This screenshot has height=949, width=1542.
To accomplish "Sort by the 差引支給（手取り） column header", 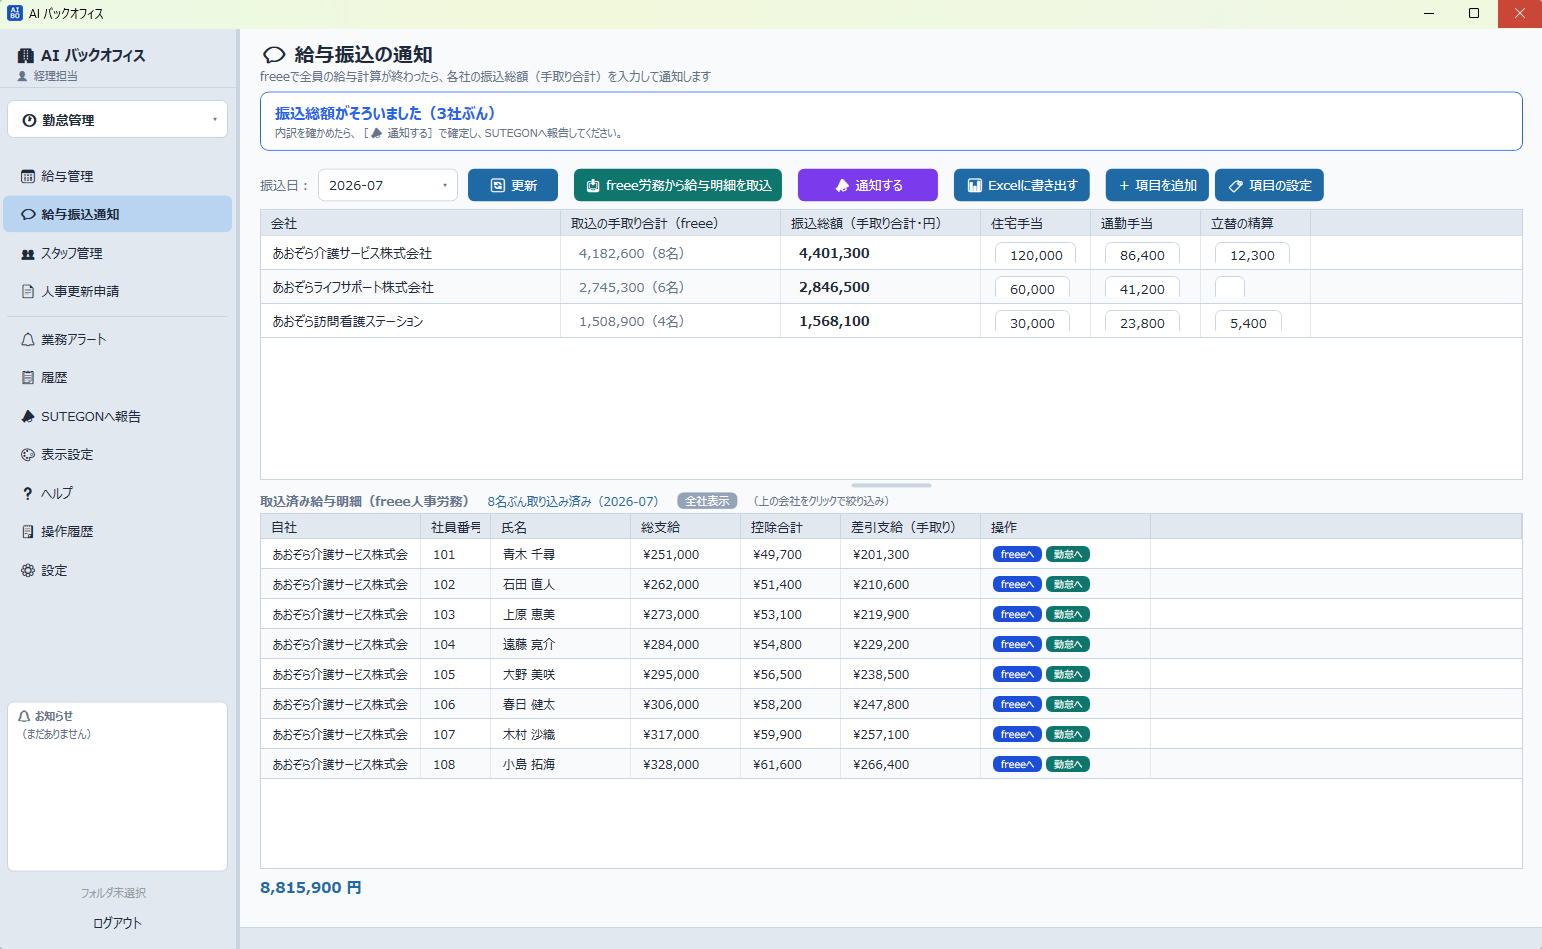I will 910,527.
